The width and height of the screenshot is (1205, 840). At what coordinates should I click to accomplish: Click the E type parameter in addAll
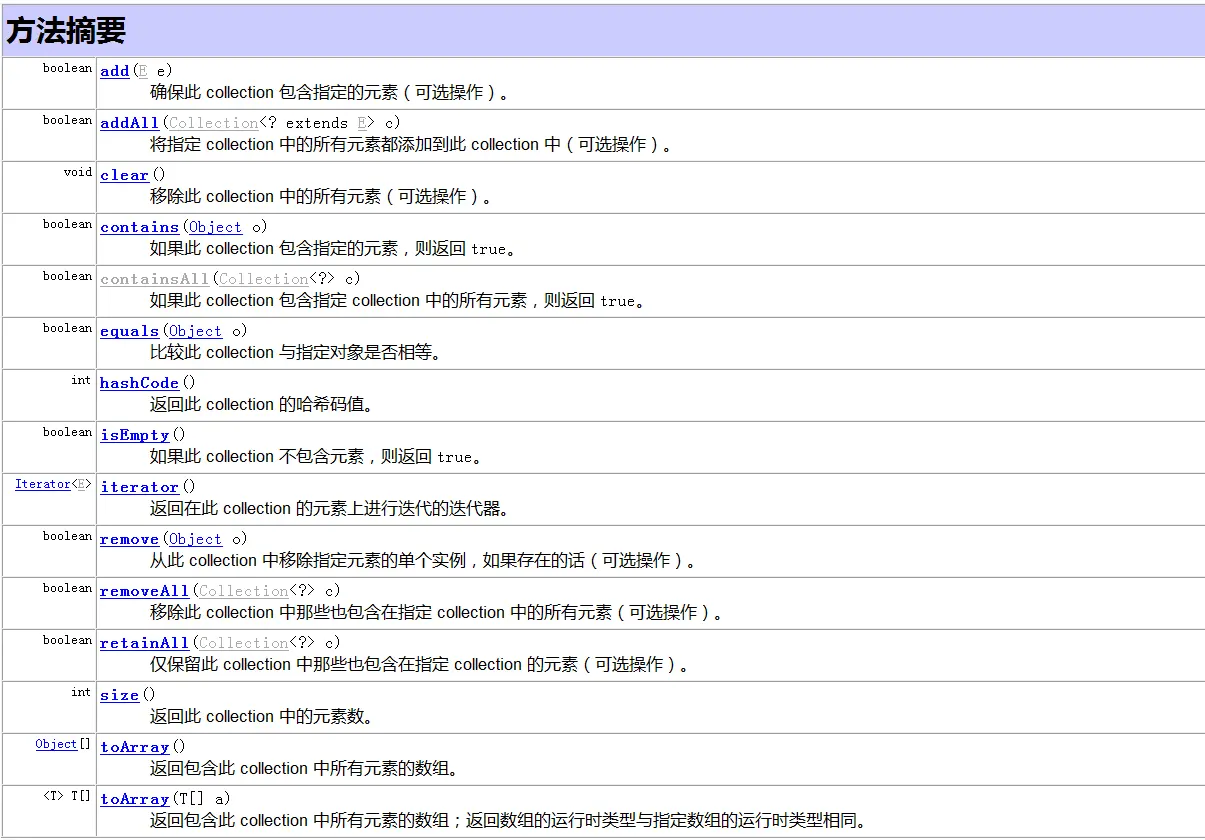363,123
